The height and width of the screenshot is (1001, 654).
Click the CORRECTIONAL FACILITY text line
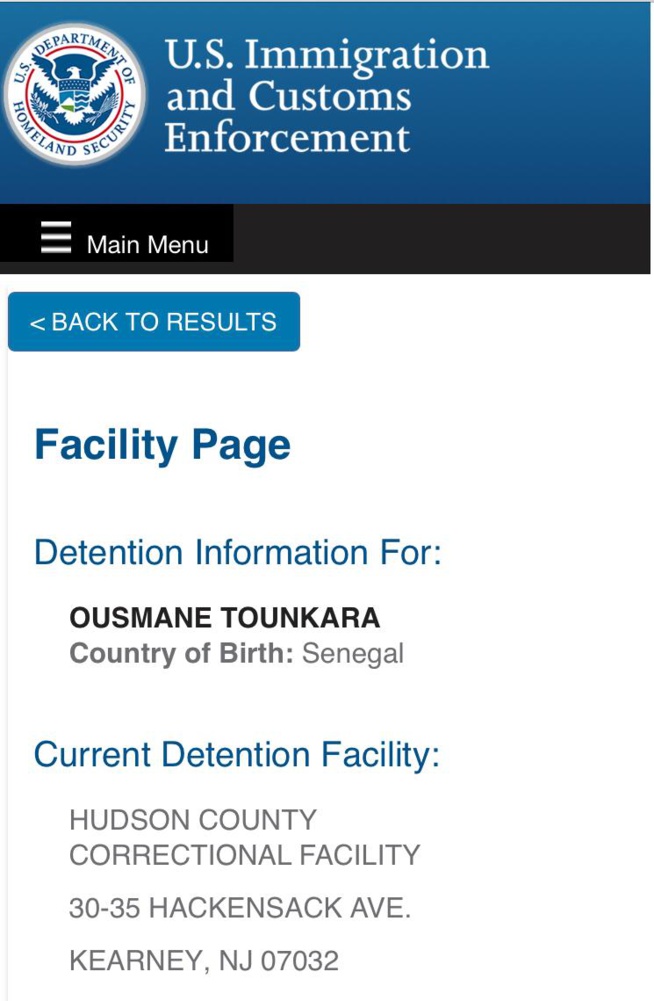244,856
